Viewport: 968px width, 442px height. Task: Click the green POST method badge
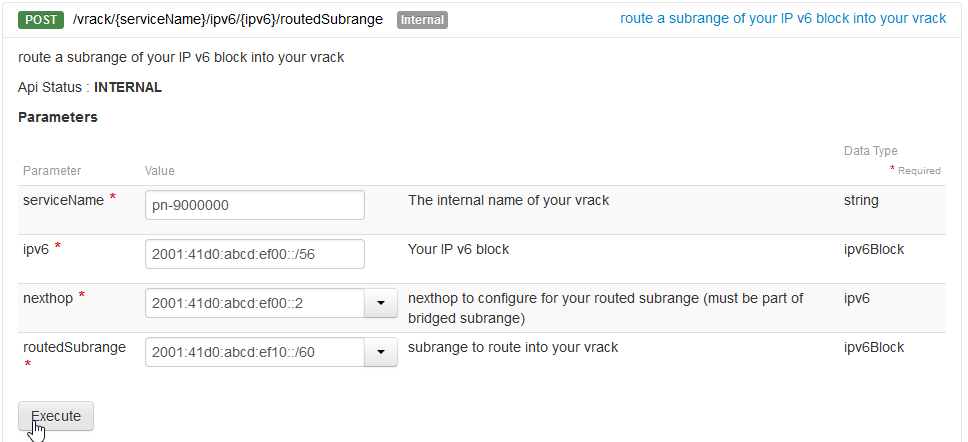click(x=41, y=20)
